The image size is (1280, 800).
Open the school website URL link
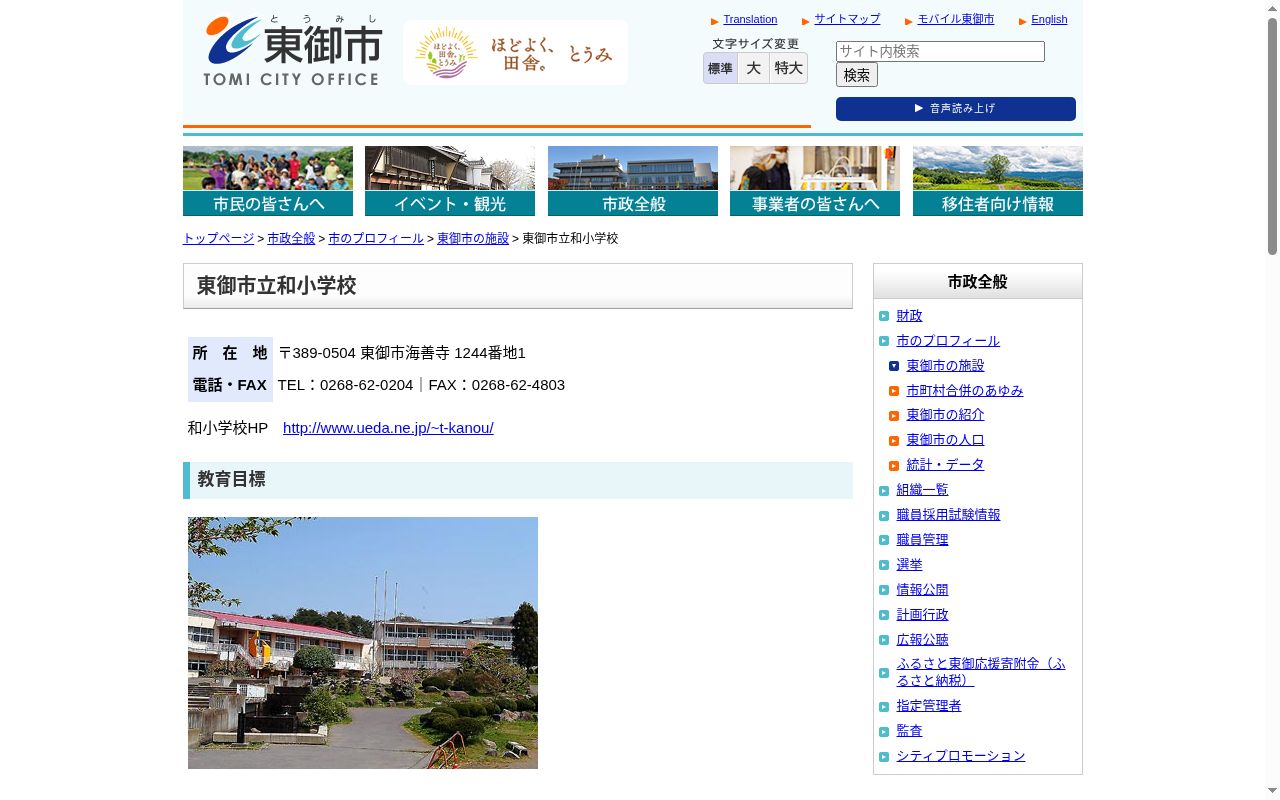(x=388, y=428)
